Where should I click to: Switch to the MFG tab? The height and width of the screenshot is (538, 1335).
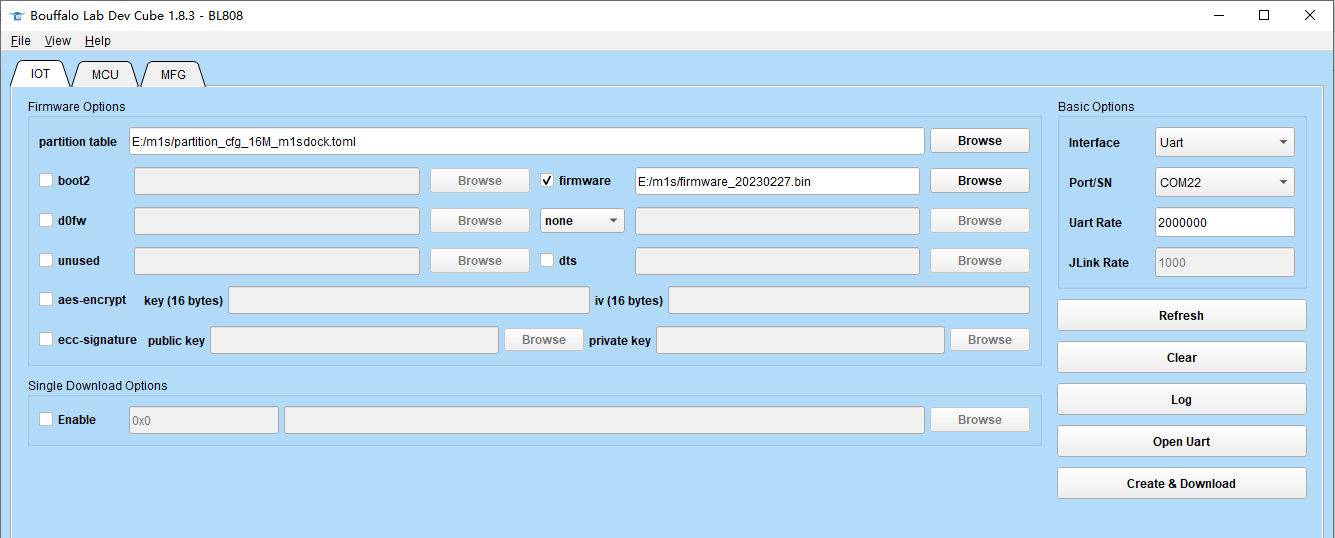(x=173, y=74)
